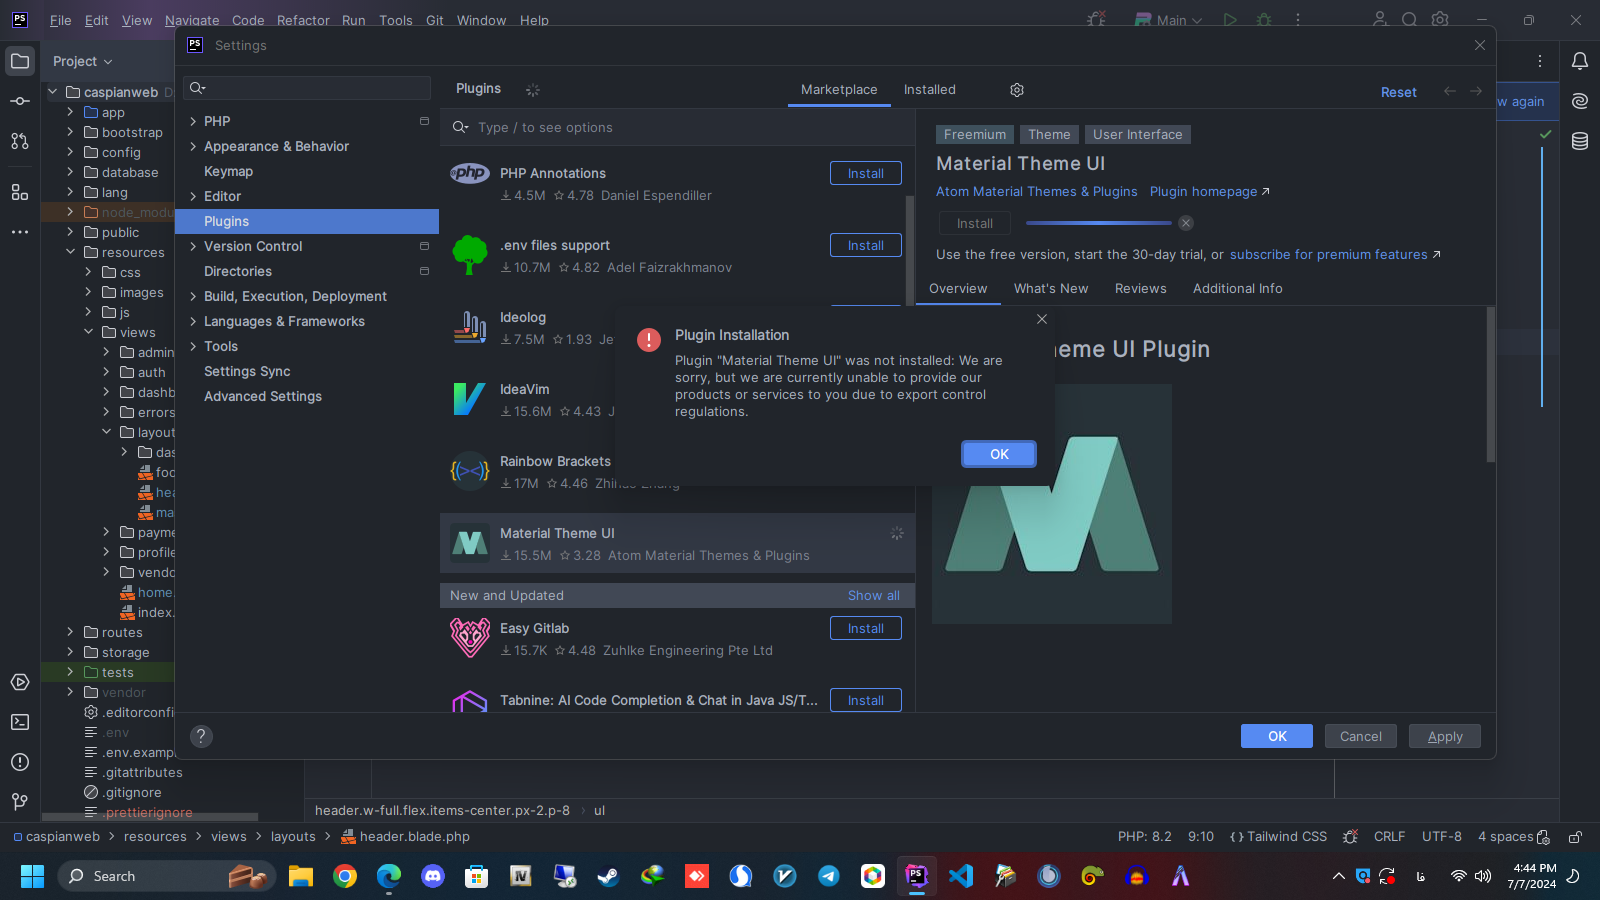Click the Material Theme UI install progress bar
Image resolution: width=1600 pixels, height=900 pixels.
pos(1098,223)
